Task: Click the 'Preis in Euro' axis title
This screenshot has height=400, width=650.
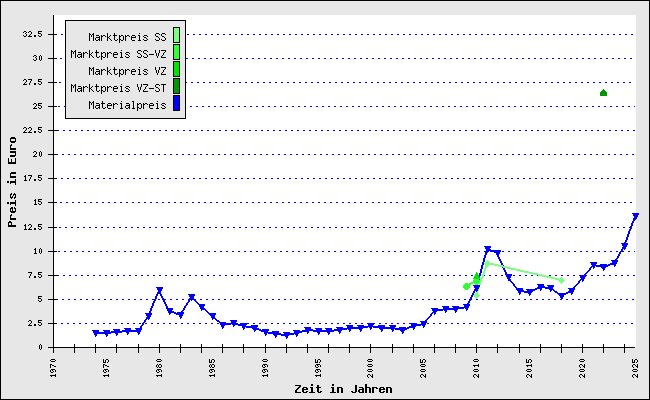Action: tap(13, 191)
